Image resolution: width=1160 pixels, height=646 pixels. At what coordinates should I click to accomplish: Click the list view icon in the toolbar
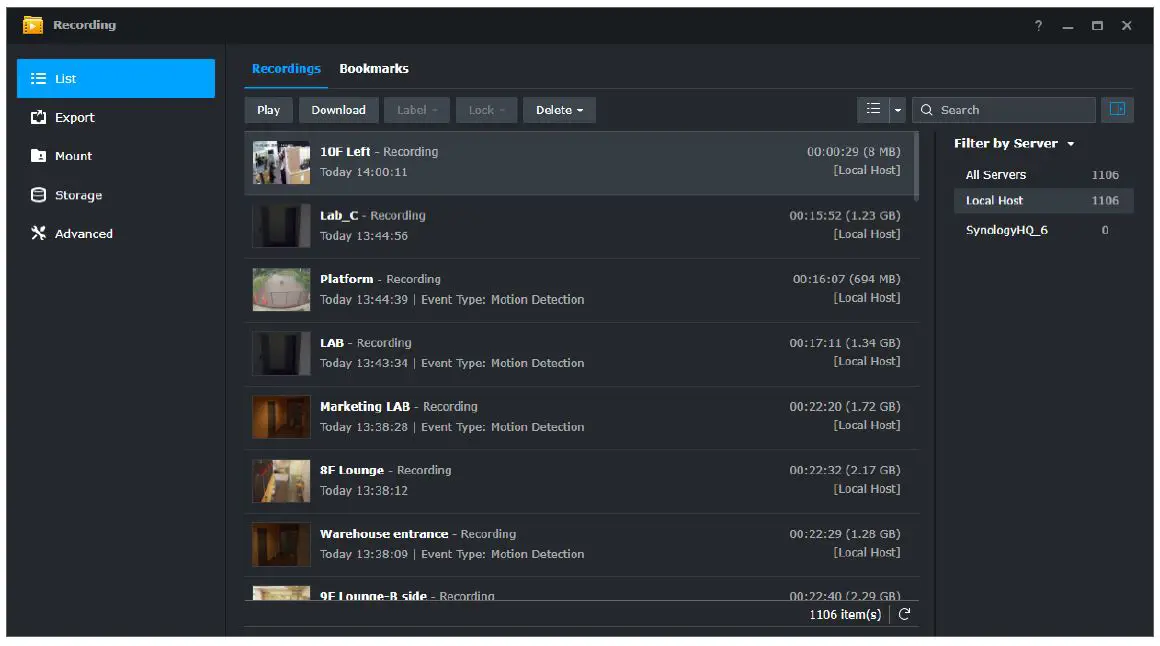(872, 109)
